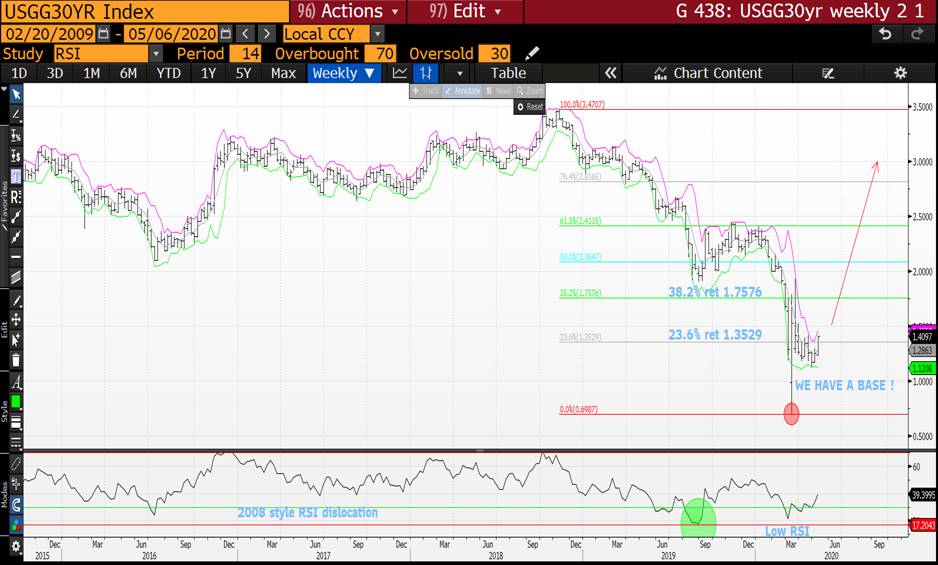Click the Track button
Screen dimensions: 938x565
[x=427, y=91]
